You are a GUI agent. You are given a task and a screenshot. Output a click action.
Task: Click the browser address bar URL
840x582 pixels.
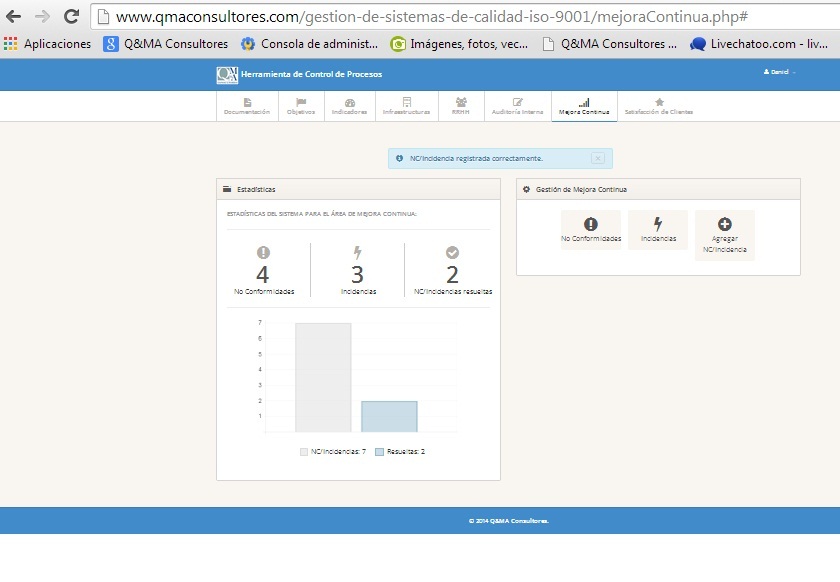(430, 17)
